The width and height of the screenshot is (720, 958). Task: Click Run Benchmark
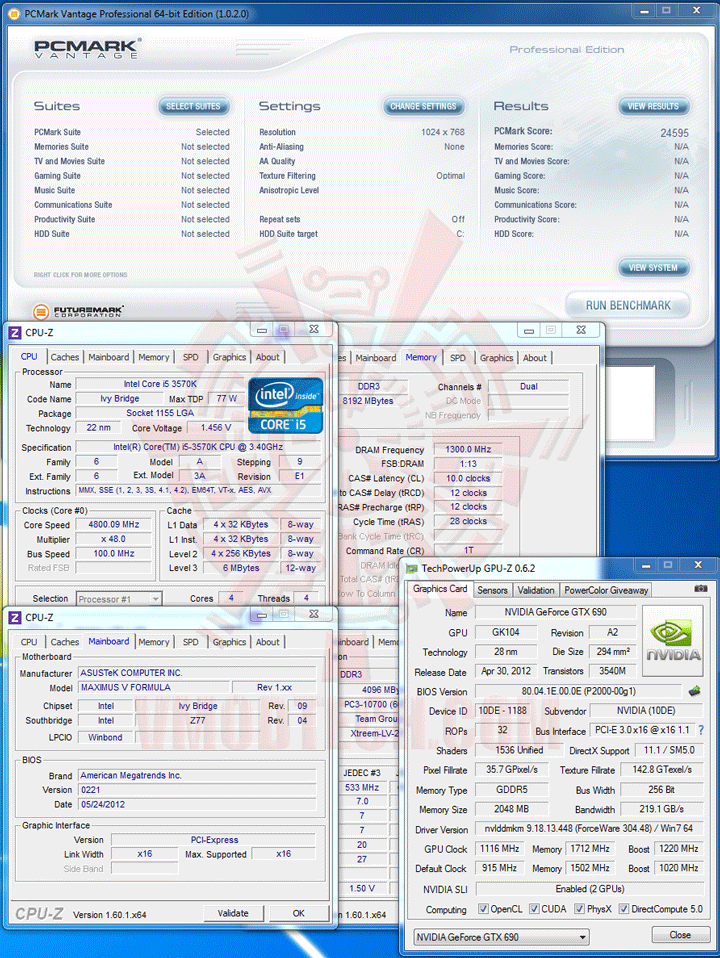pos(628,305)
